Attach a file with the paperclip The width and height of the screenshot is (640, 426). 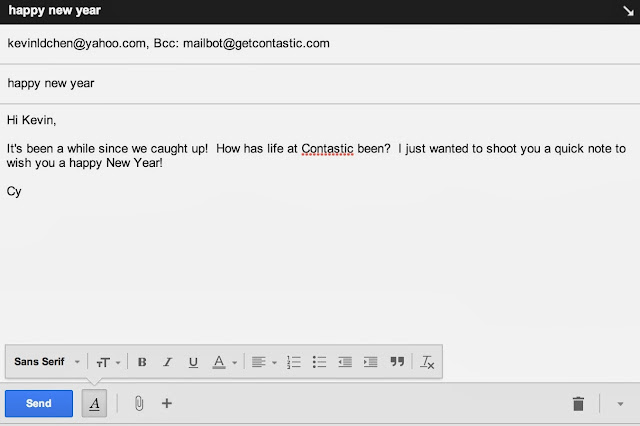[x=139, y=403]
